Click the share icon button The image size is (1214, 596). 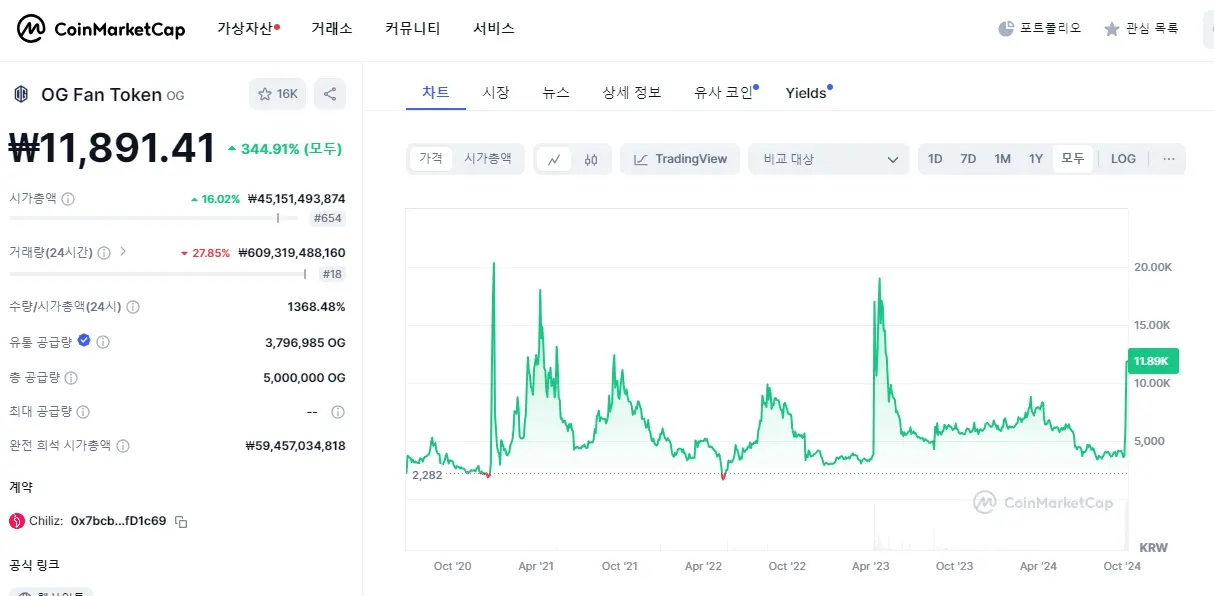coord(330,94)
